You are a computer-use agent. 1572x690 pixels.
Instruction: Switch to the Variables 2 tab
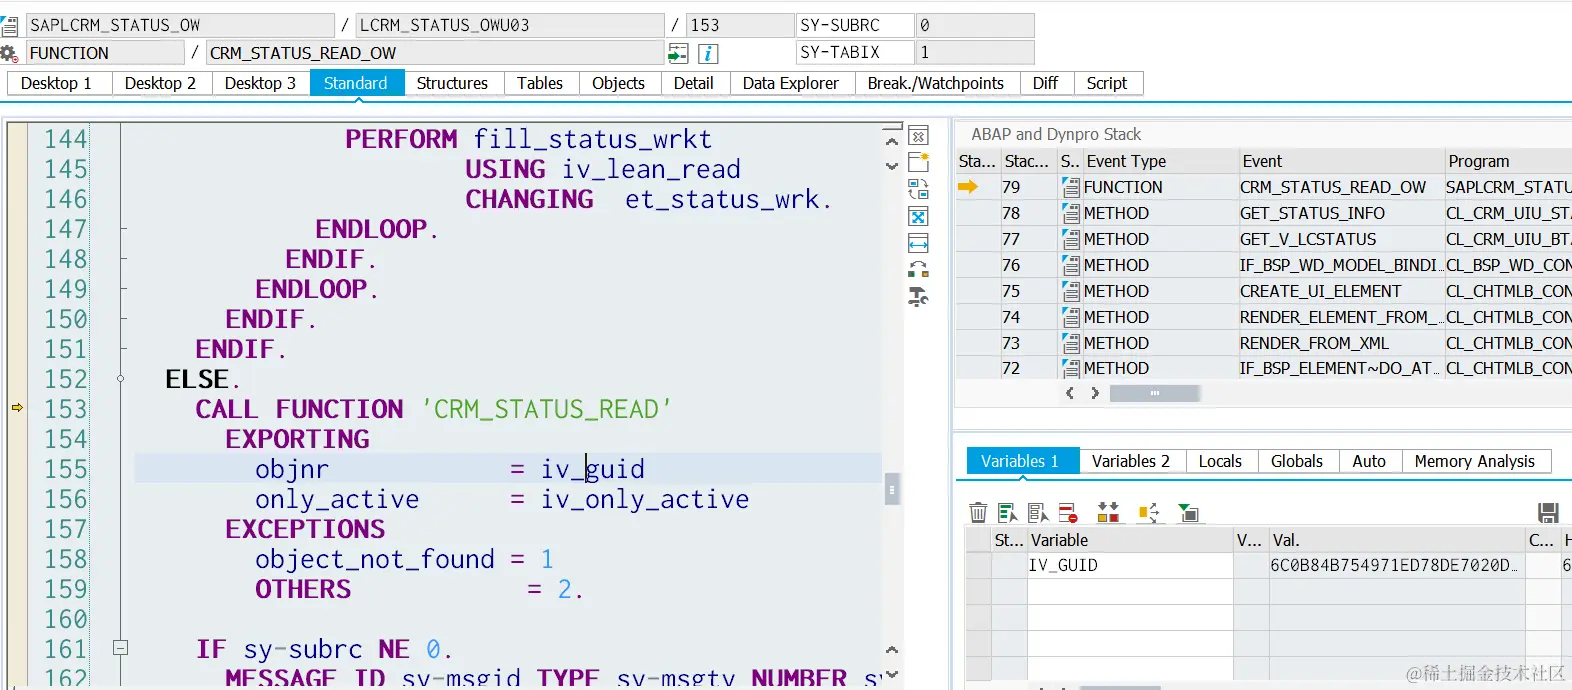(1131, 461)
